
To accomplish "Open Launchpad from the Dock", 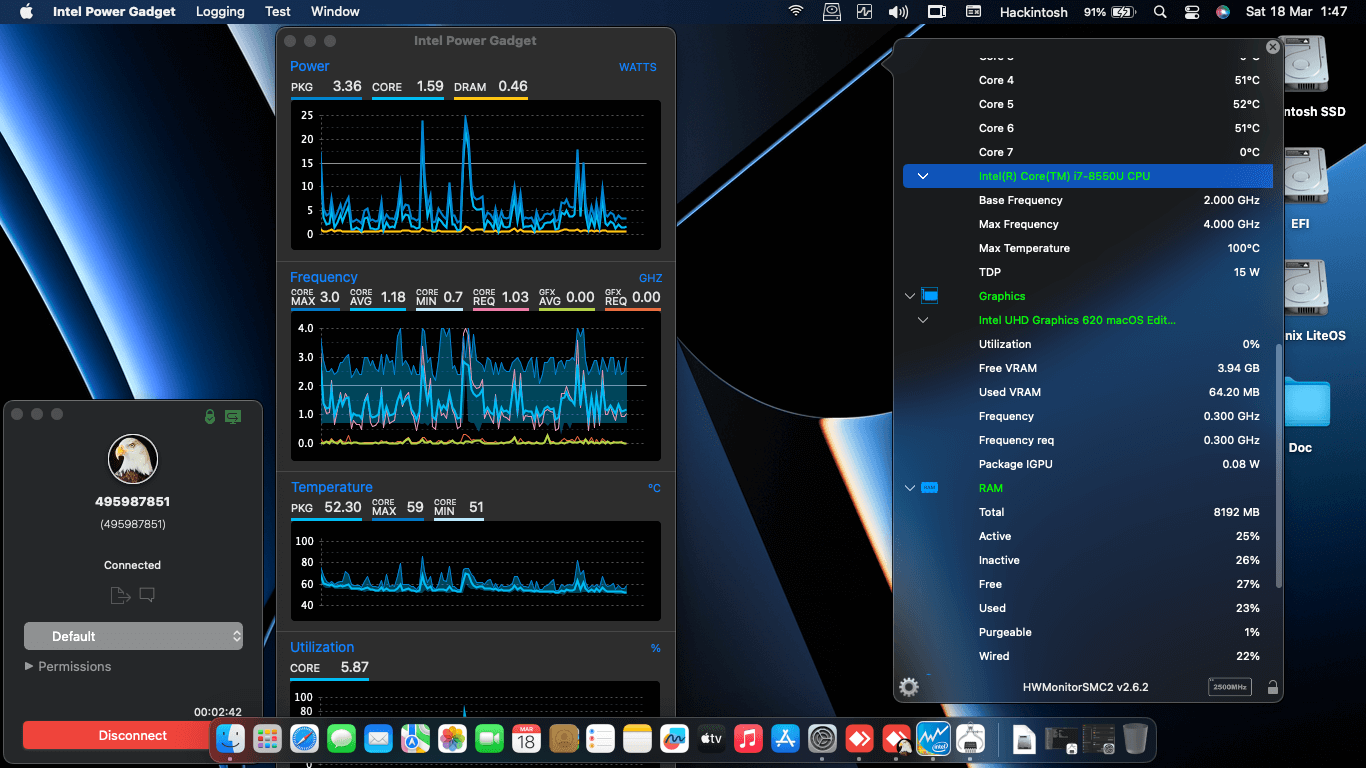I will (267, 739).
